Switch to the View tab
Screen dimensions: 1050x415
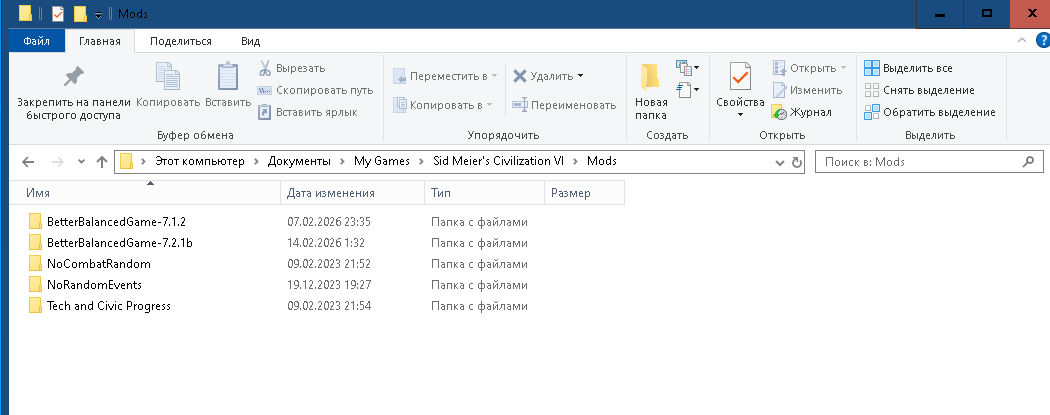coord(250,41)
